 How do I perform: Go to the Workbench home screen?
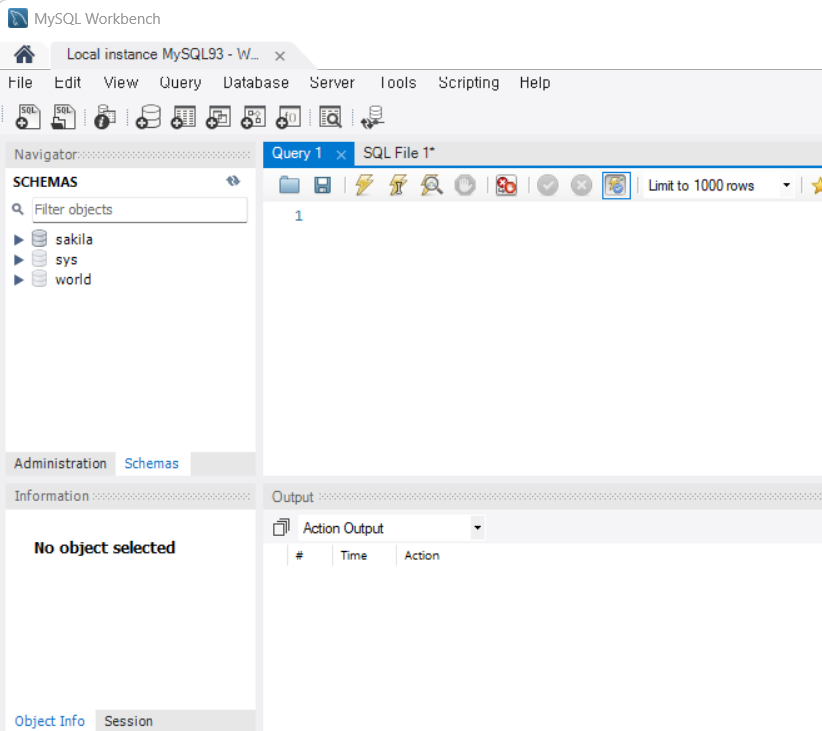(x=24, y=54)
